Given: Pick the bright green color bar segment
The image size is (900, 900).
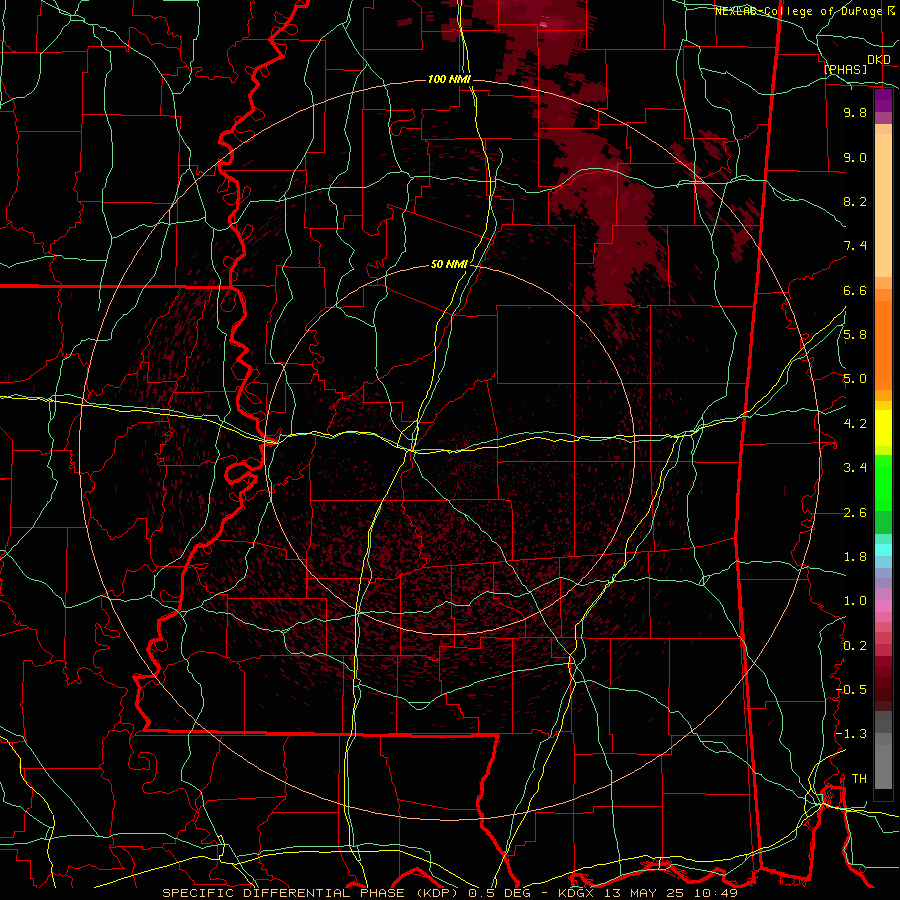Looking at the screenshot, I should click(x=883, y=484).
